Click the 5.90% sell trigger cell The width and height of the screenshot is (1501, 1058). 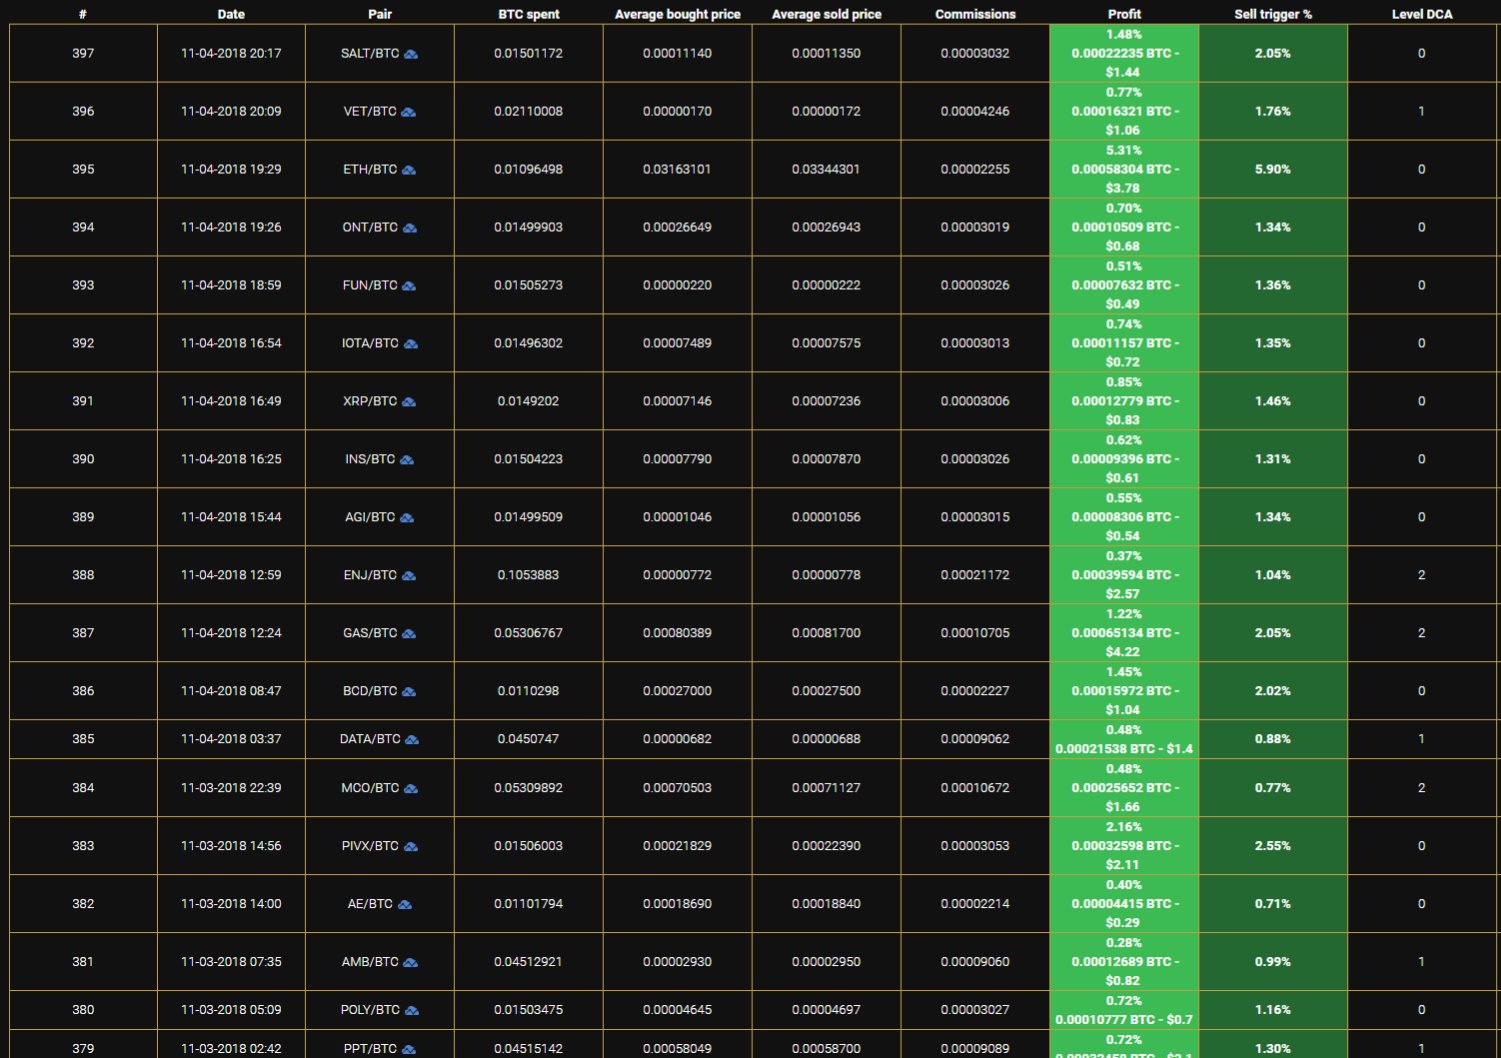1273,169
